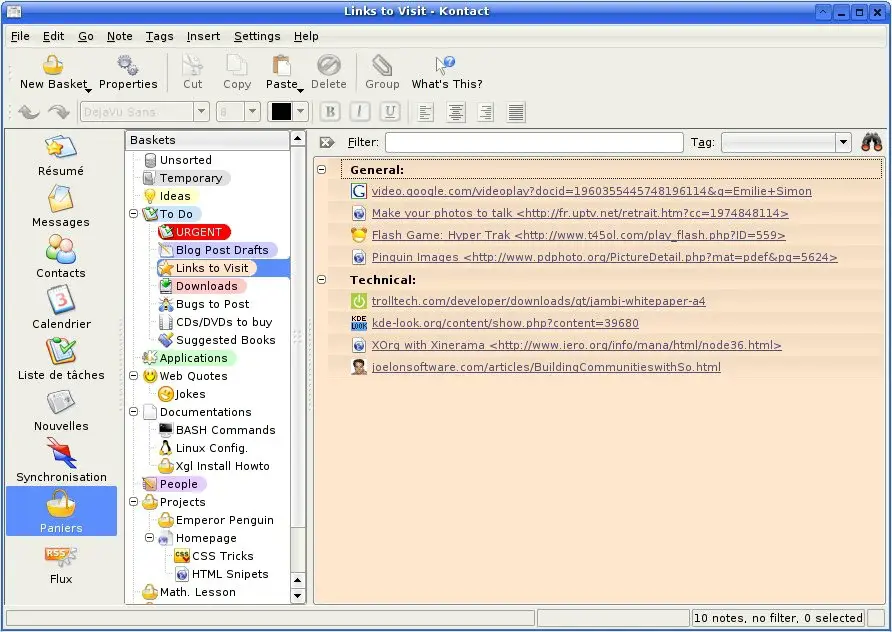This screenshot has height=632, width=892.
Task: Click the clear filter icon beside Filter
Action: click(327, 142)
